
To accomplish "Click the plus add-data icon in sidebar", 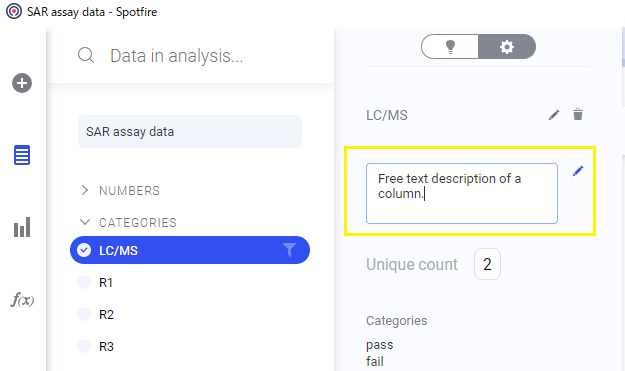I will (x=22, y=83).
